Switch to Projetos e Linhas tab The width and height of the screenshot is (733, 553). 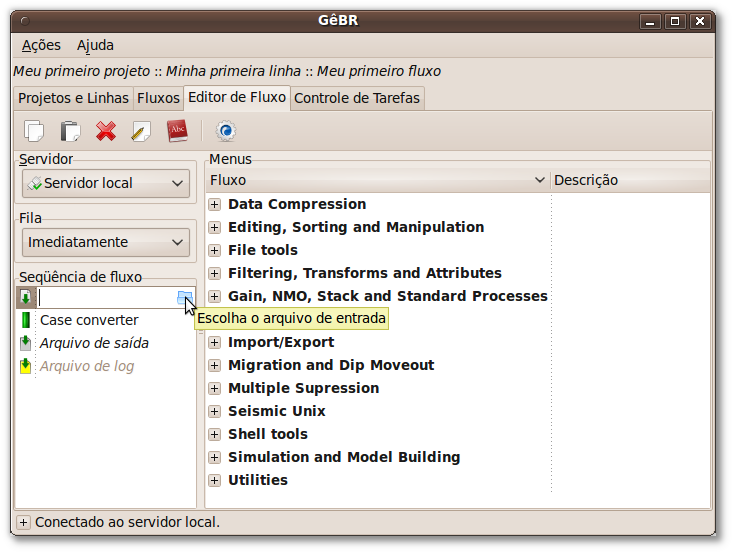[x=73, y=98]
